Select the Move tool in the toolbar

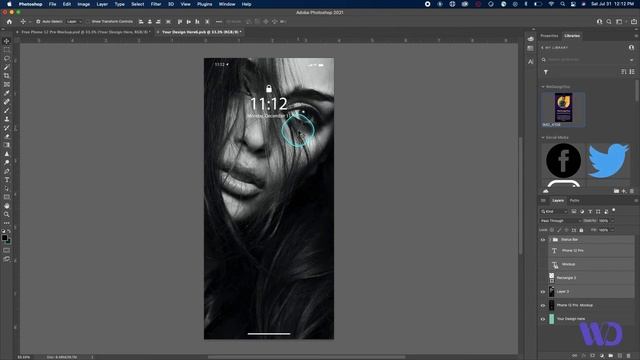click(7, 41)
